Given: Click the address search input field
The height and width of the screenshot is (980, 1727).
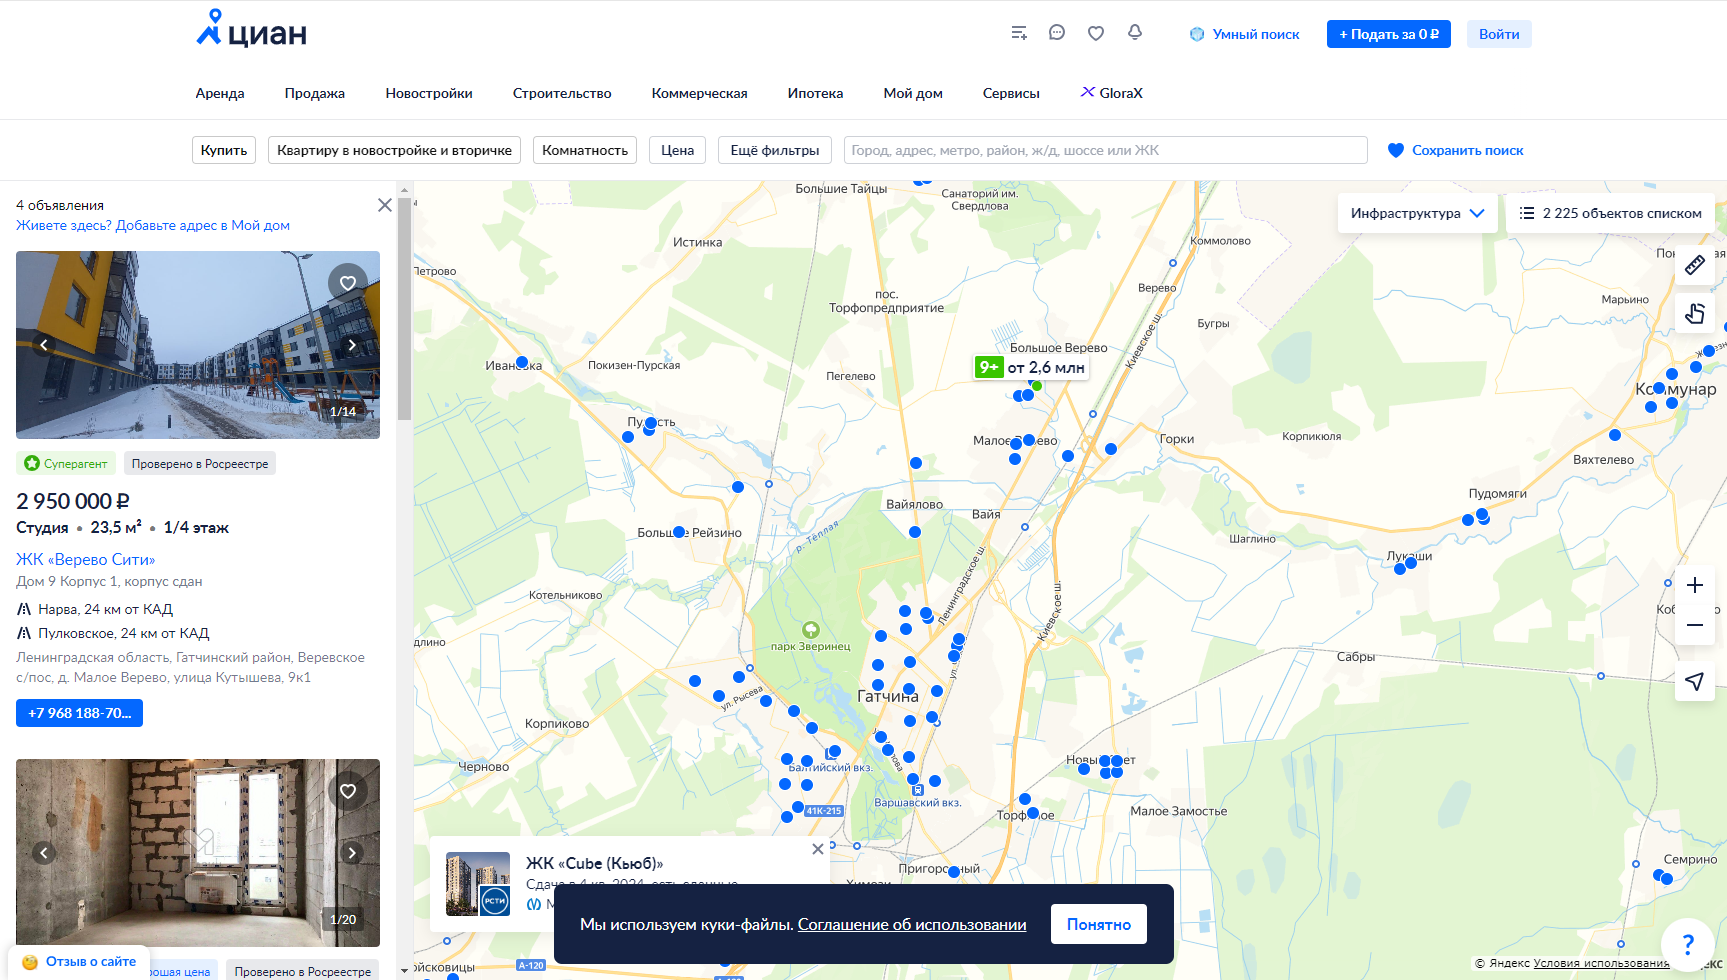Looking at the screenshot, I should pyautogui.click(x=1105, y=150).
